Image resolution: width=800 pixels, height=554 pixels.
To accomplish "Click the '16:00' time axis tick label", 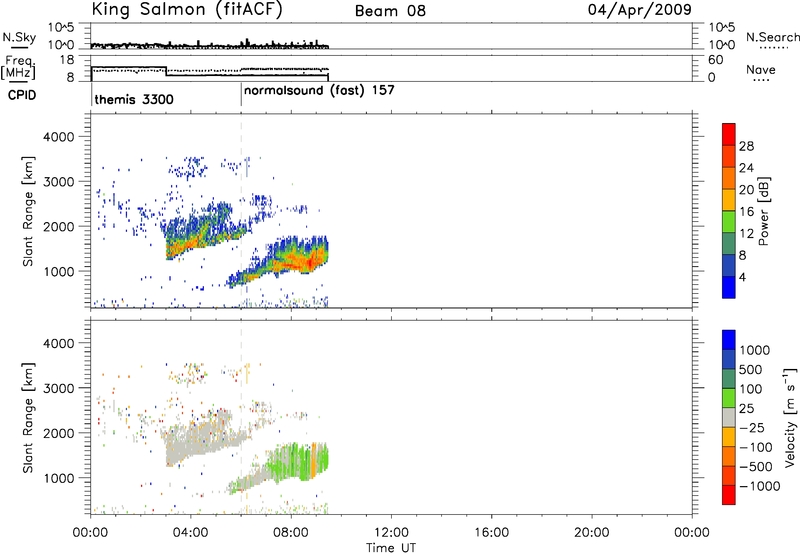I will pos(491,533).
